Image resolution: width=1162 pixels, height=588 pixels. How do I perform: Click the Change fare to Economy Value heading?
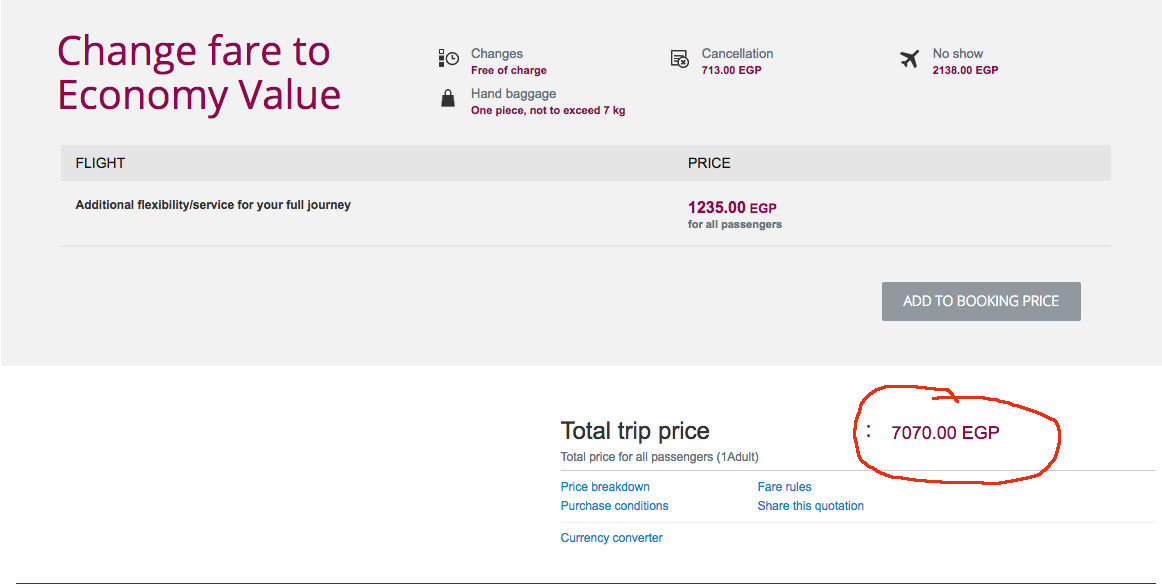pos(199,73)
